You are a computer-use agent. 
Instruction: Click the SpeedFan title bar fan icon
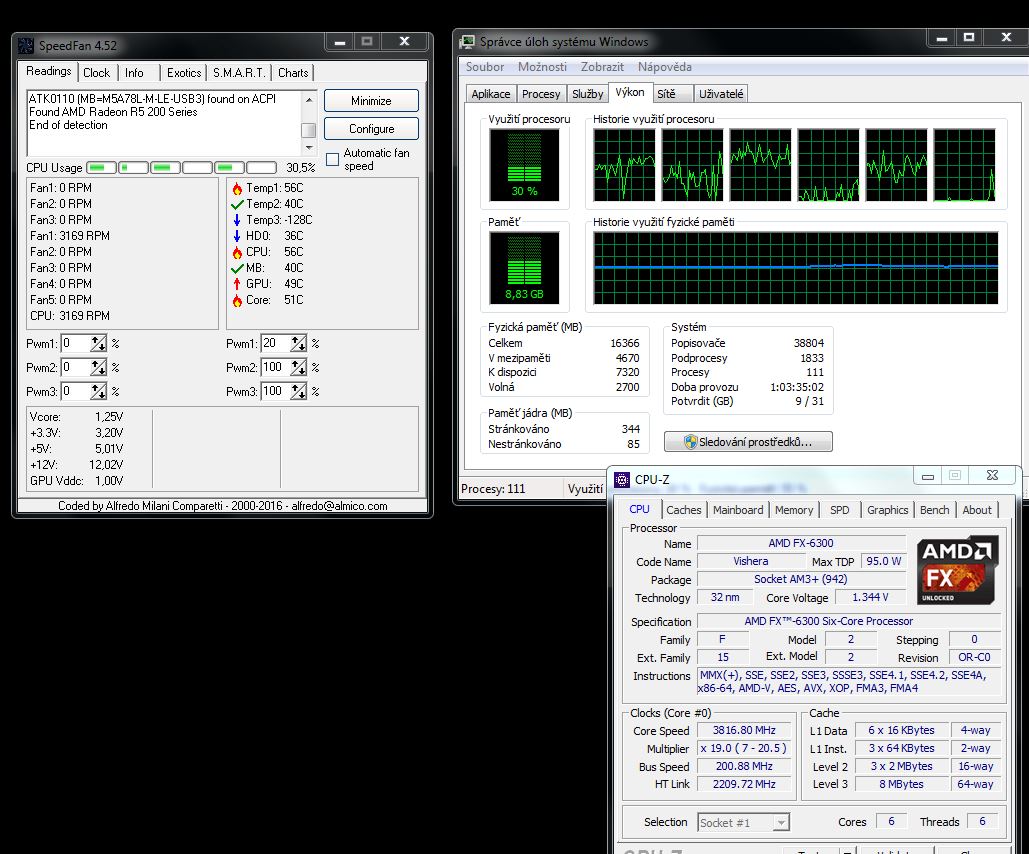coord(27,44)
